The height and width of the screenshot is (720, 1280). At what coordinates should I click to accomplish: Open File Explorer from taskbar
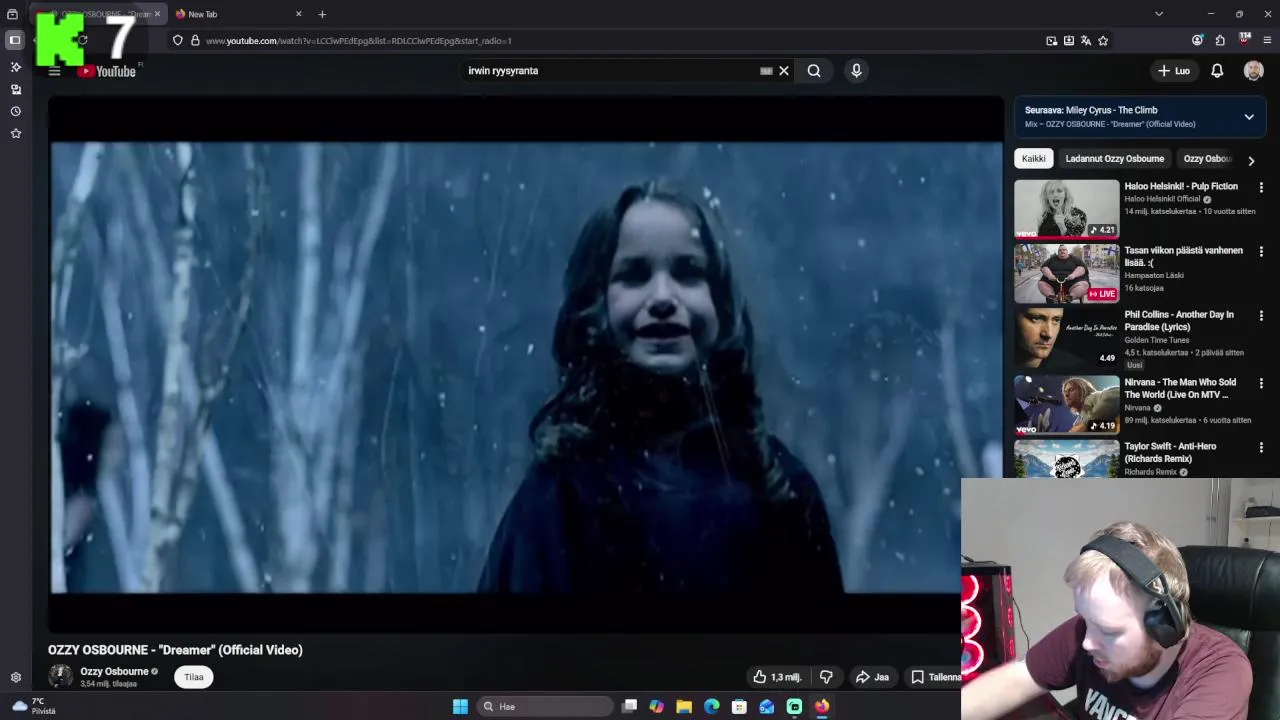coord(684,707)
